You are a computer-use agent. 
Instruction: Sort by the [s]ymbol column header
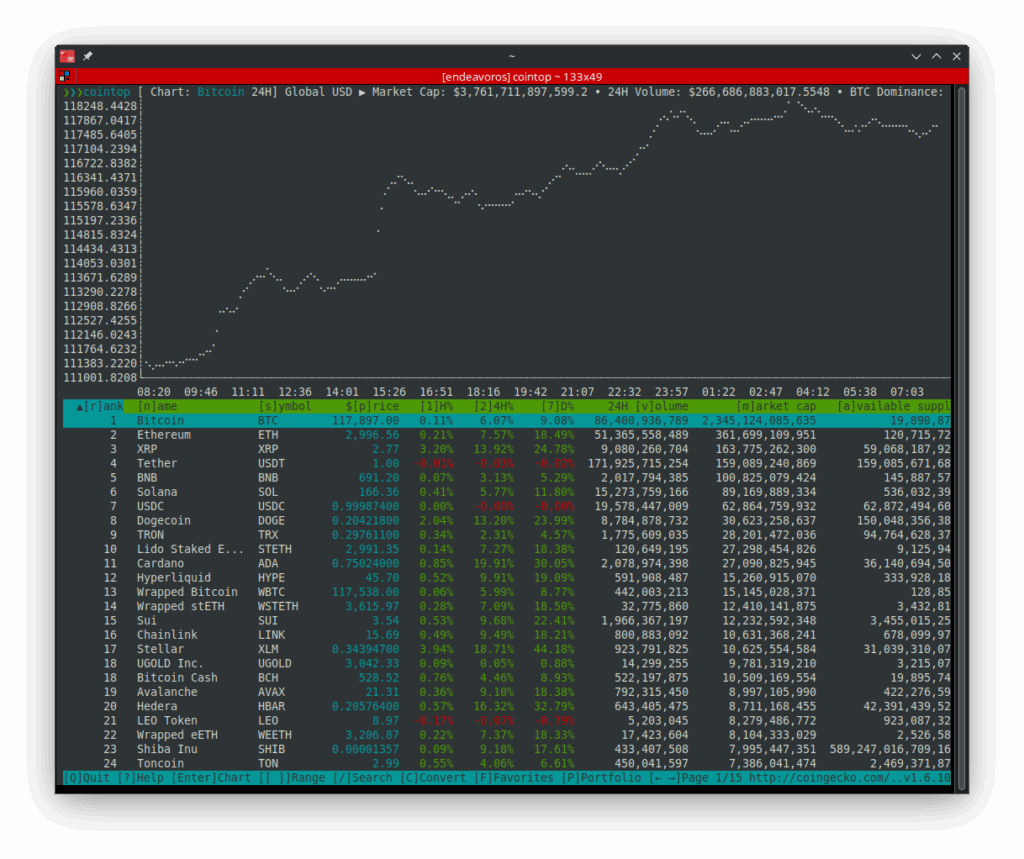point(285,406)
